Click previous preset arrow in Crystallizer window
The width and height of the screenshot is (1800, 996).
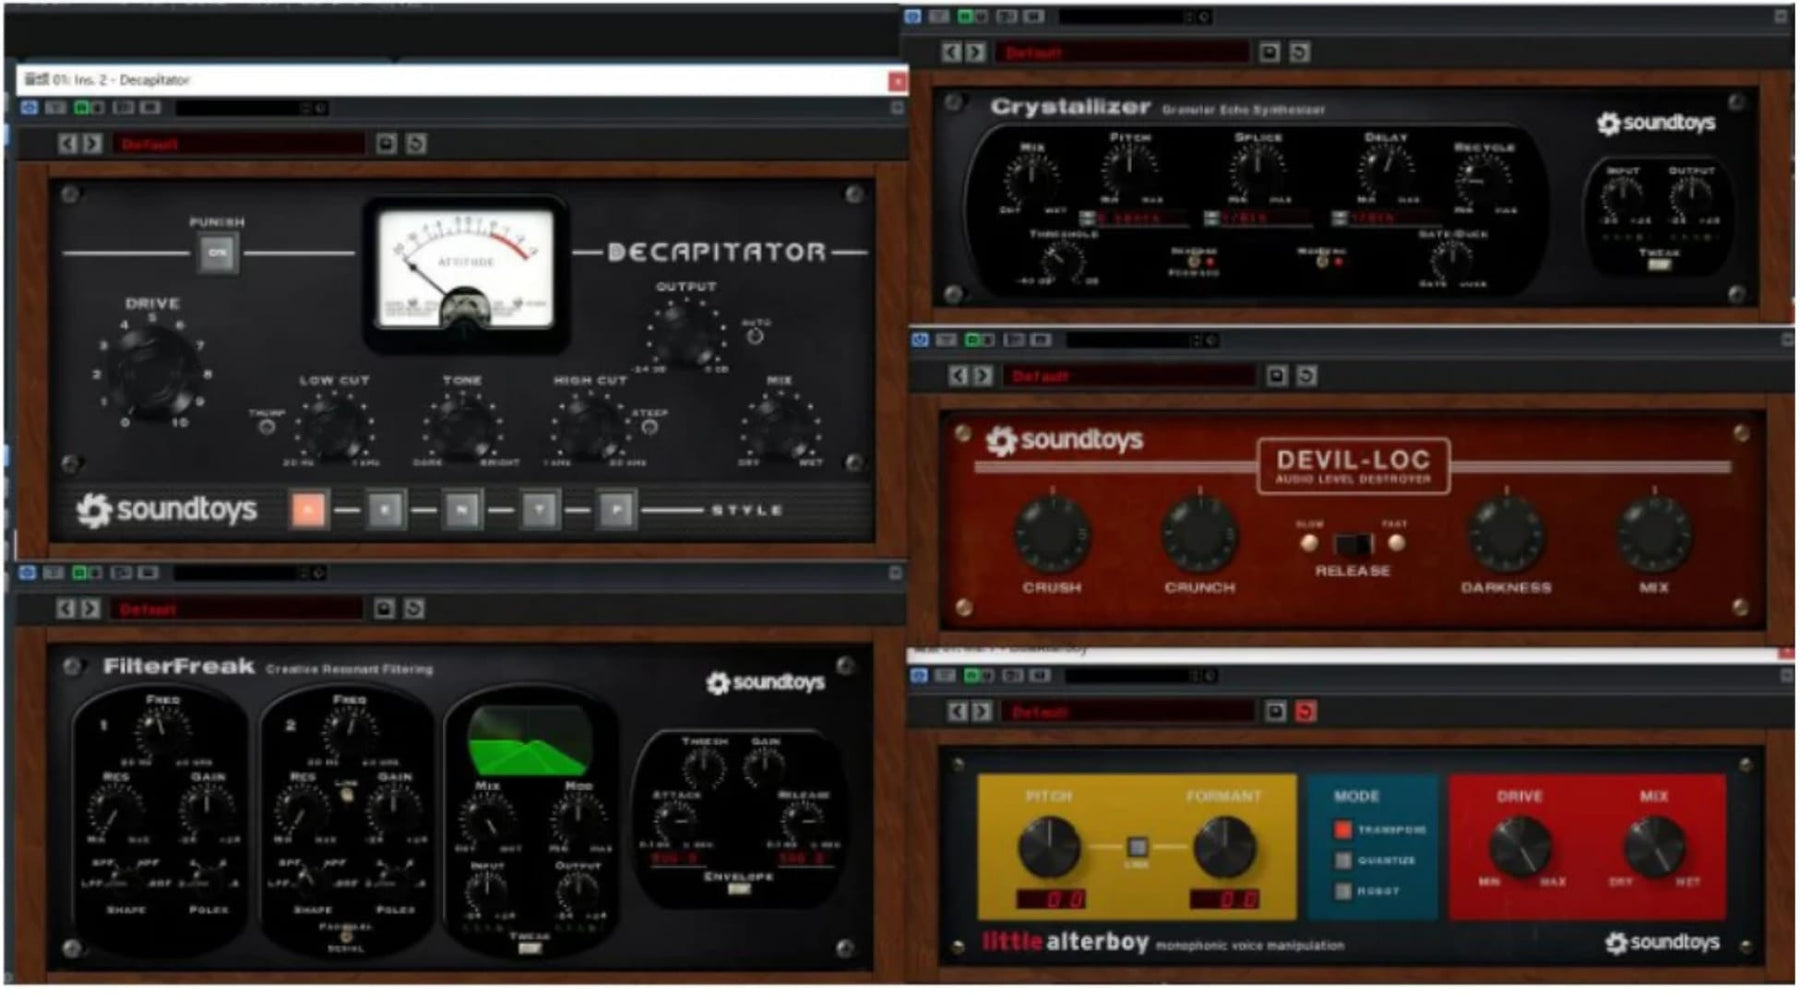click(x=950, y=52)
